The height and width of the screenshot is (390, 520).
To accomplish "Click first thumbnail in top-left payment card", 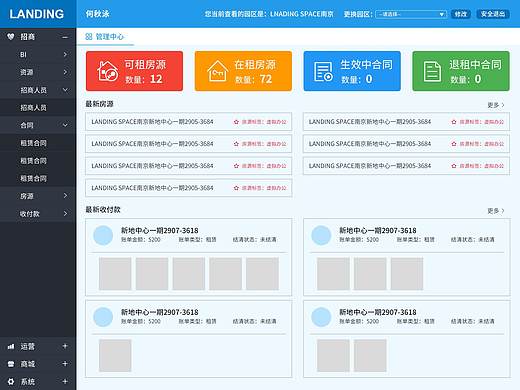I will [x=115, y=274].
